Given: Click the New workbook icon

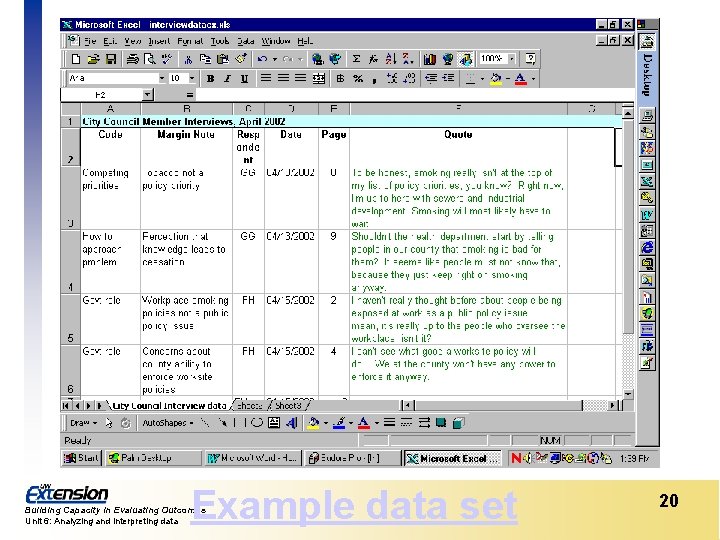Looking at the screenshot, I should pyautogui.click(x=76, y=59).
